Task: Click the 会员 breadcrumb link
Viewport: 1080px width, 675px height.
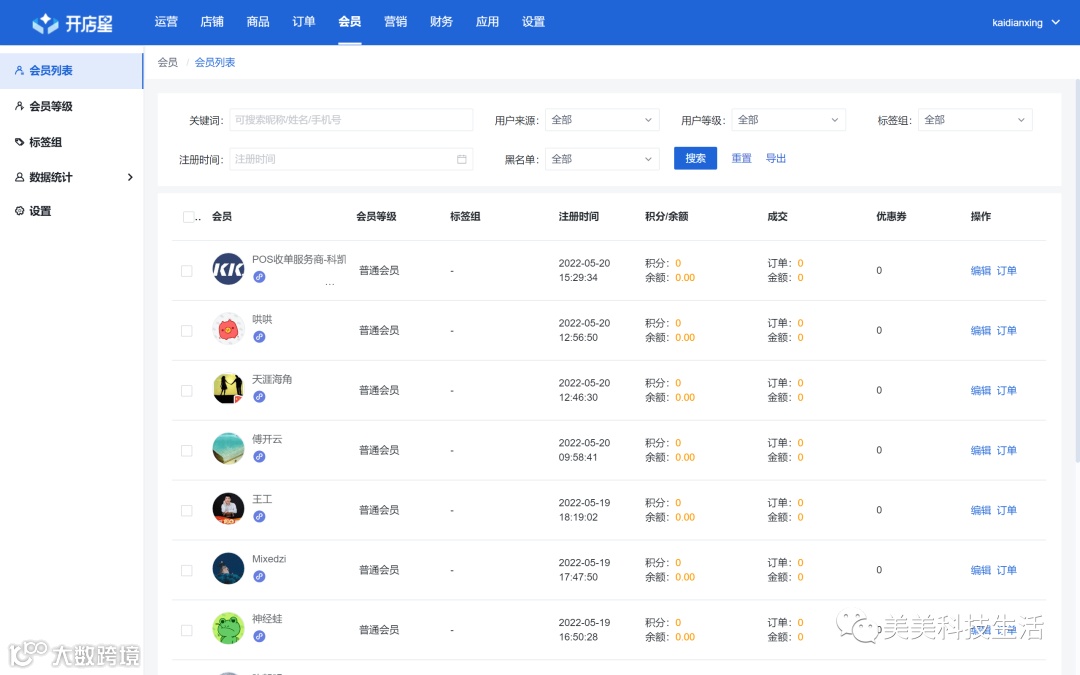Action: pyautogui.click(x=167, y=63)
